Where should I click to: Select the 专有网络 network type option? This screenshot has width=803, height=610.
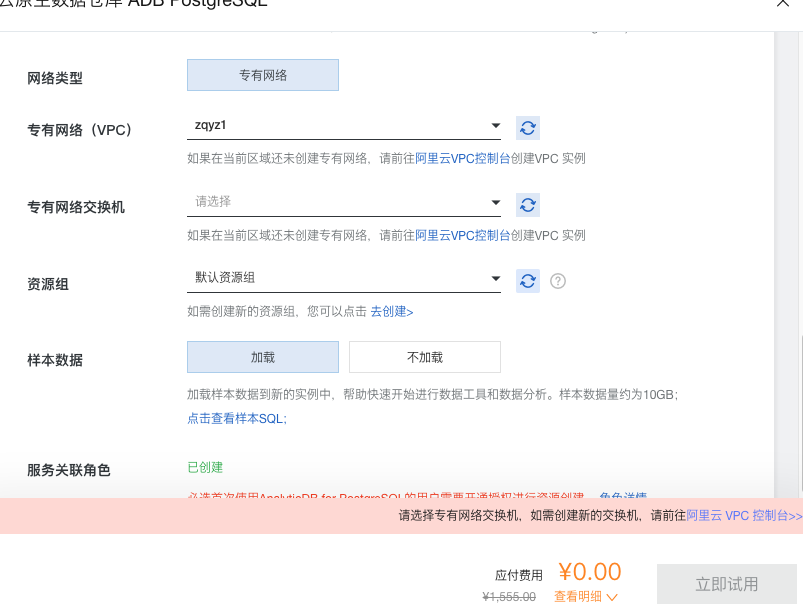tap(262, 75)
